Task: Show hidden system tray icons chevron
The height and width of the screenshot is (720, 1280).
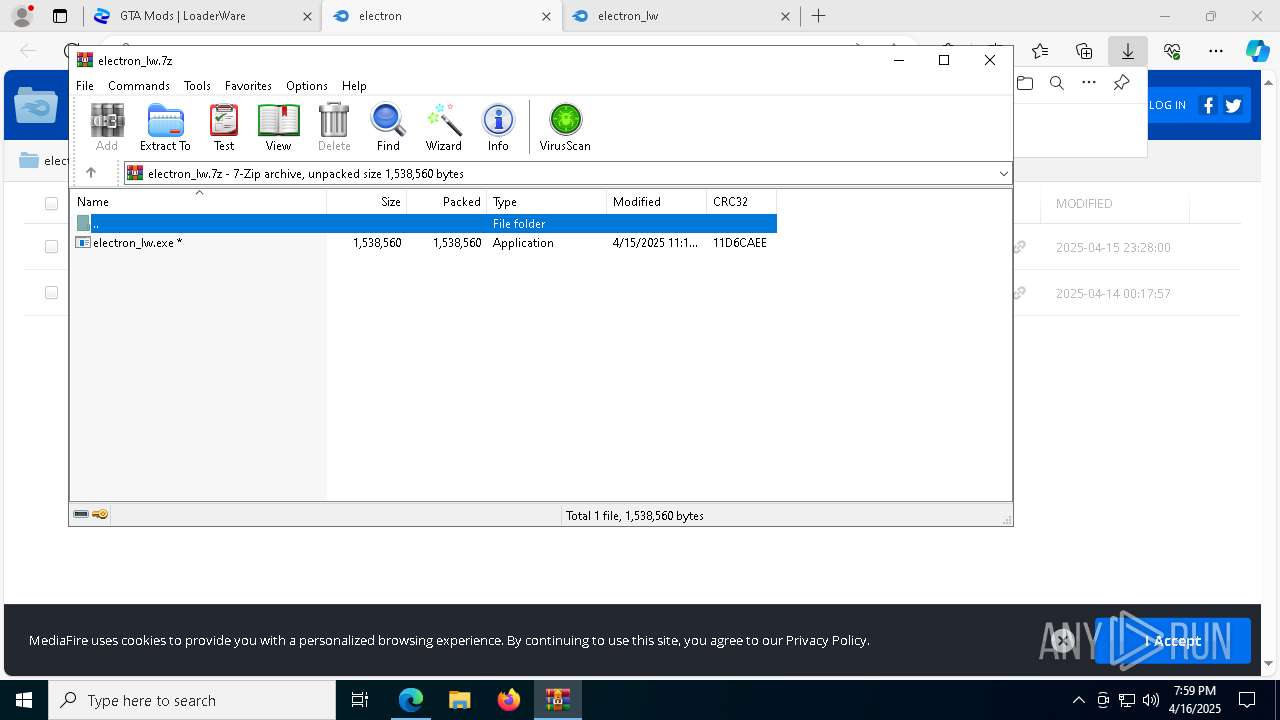Action: [x=1078, y=700]
